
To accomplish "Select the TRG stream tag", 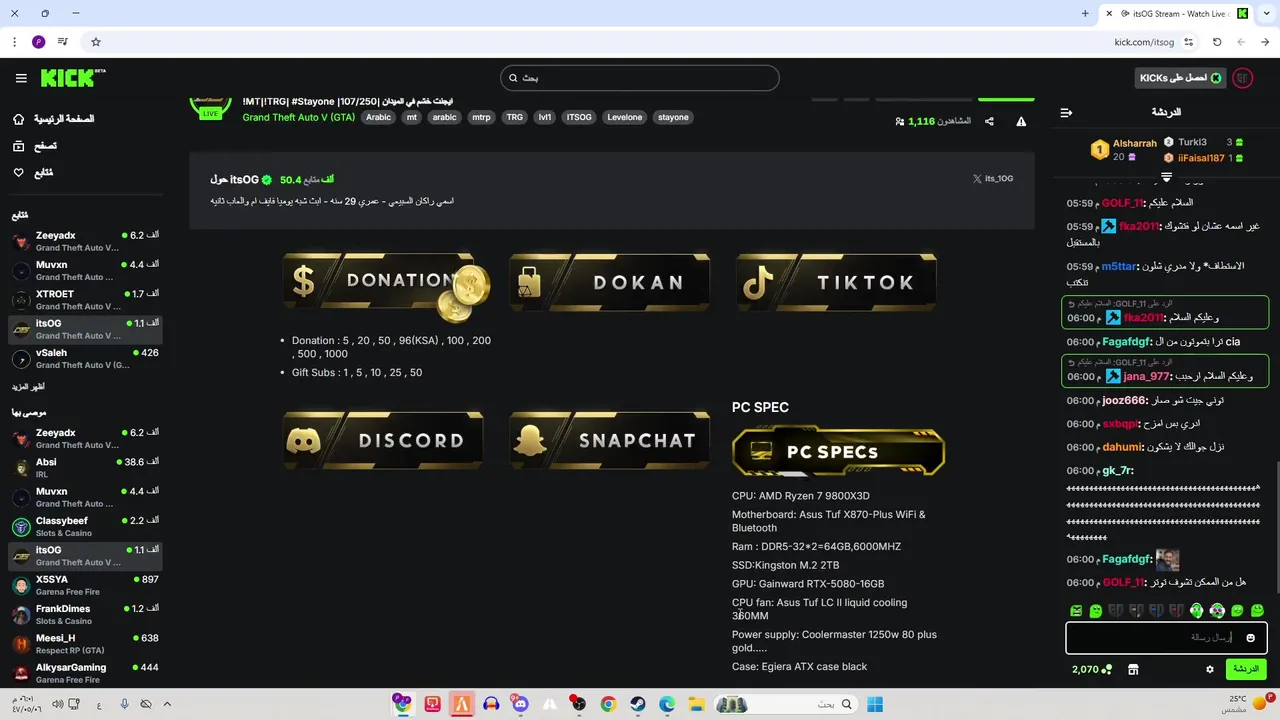I will coord(514,117).
